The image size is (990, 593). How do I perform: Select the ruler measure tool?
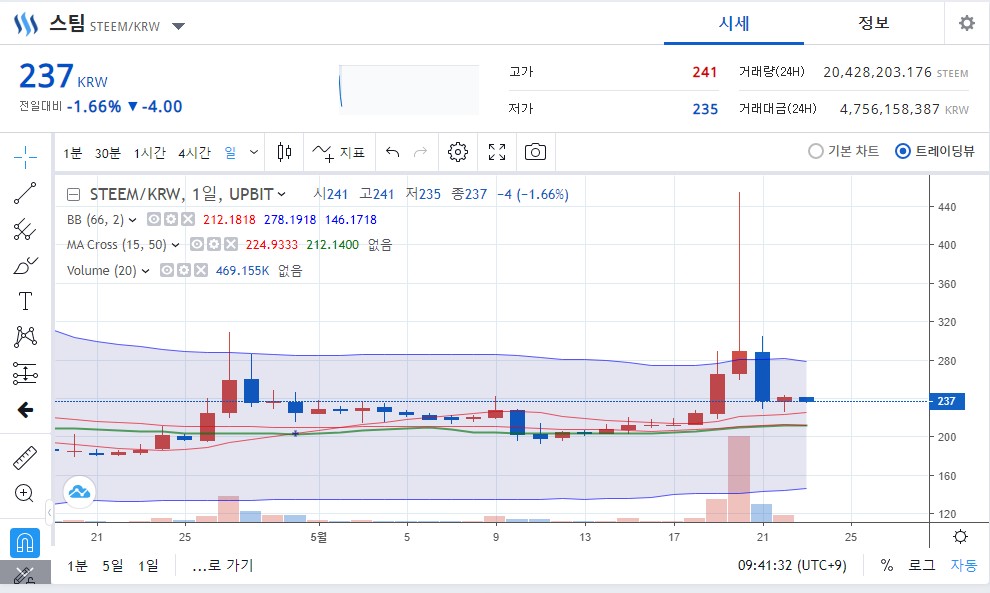pos(25,458)
